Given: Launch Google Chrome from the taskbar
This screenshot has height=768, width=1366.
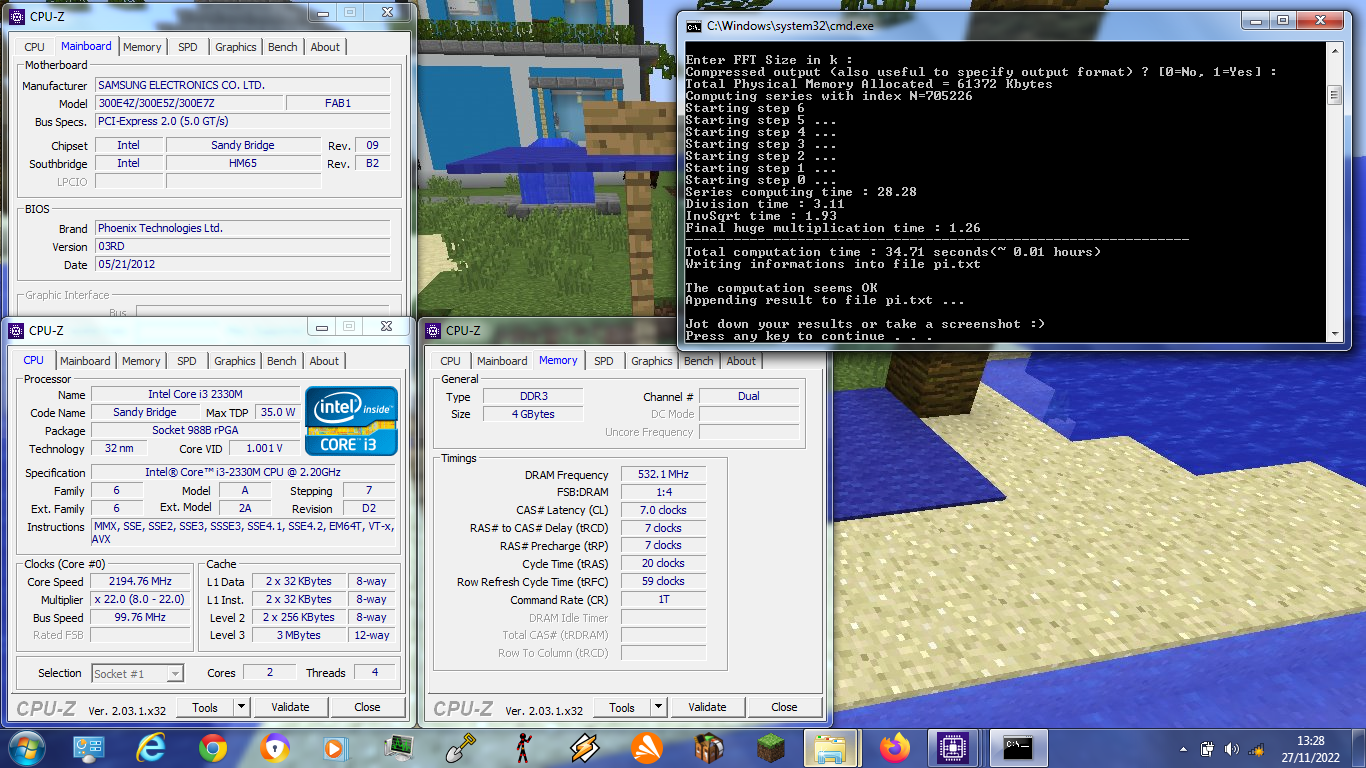Looking at the screenshot, I should tap(212, 748).
